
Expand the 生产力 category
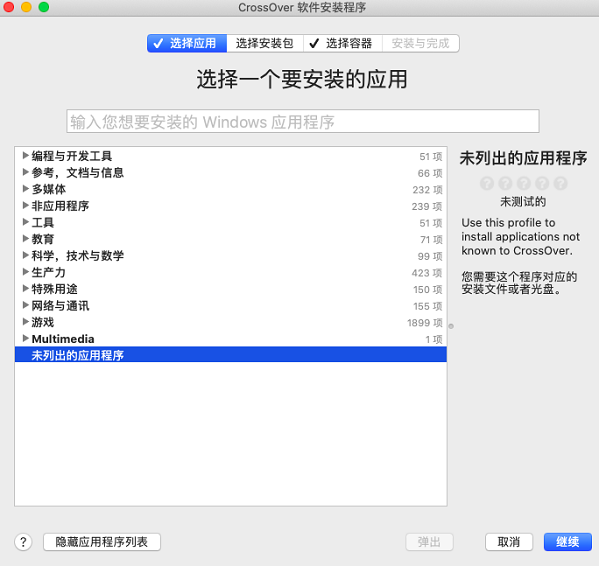(26, 272)
